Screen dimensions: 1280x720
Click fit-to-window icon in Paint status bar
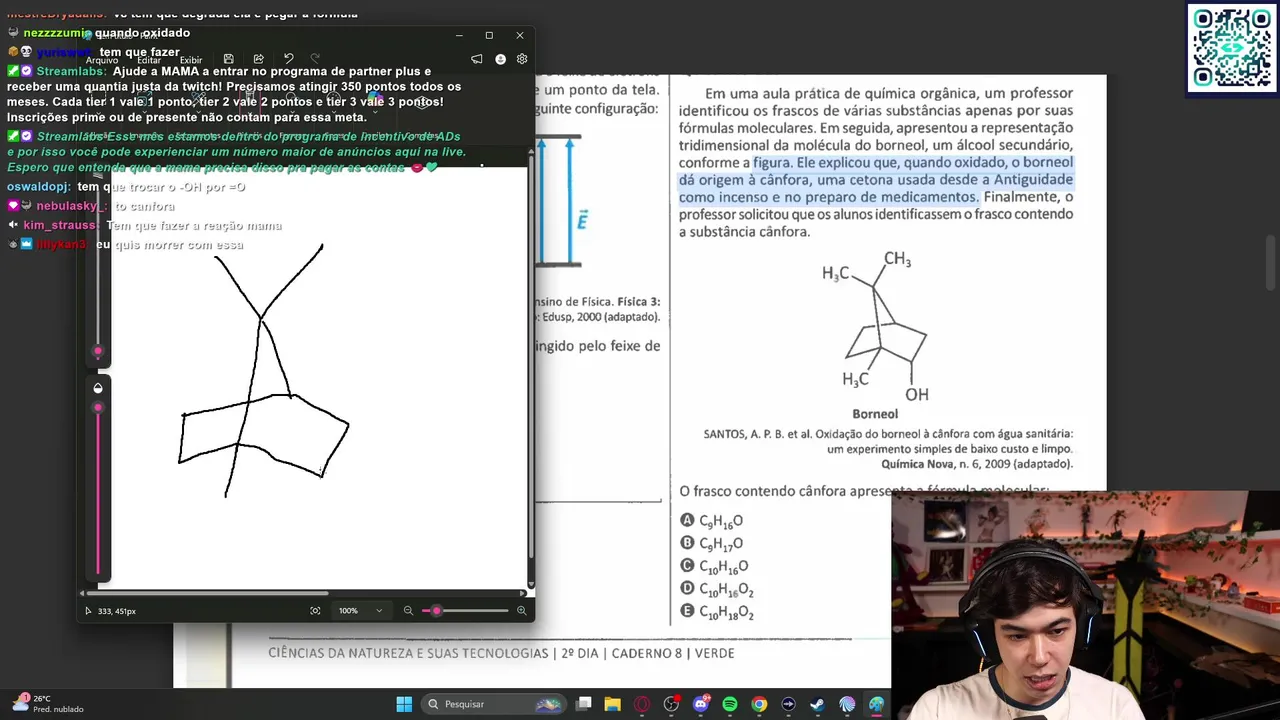[315, 611]
